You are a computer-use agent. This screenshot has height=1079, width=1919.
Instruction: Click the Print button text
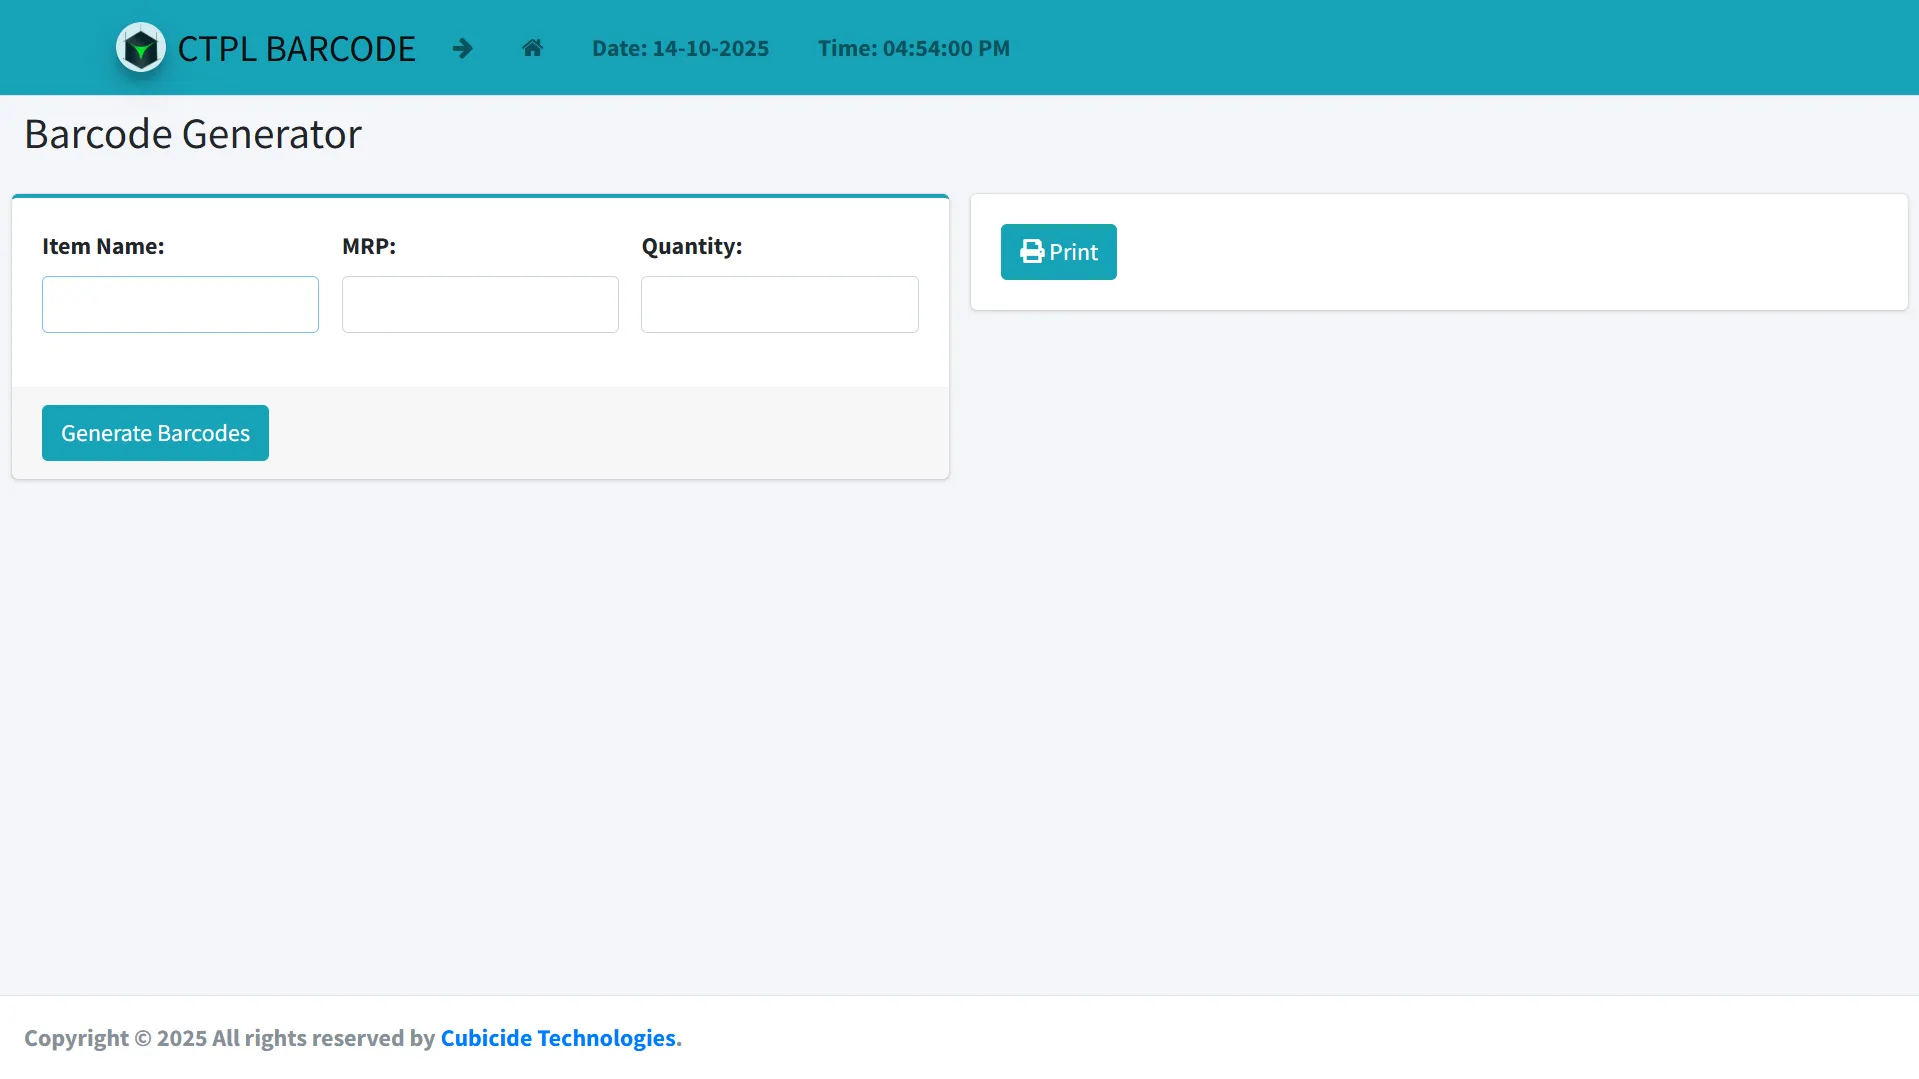1073,253
